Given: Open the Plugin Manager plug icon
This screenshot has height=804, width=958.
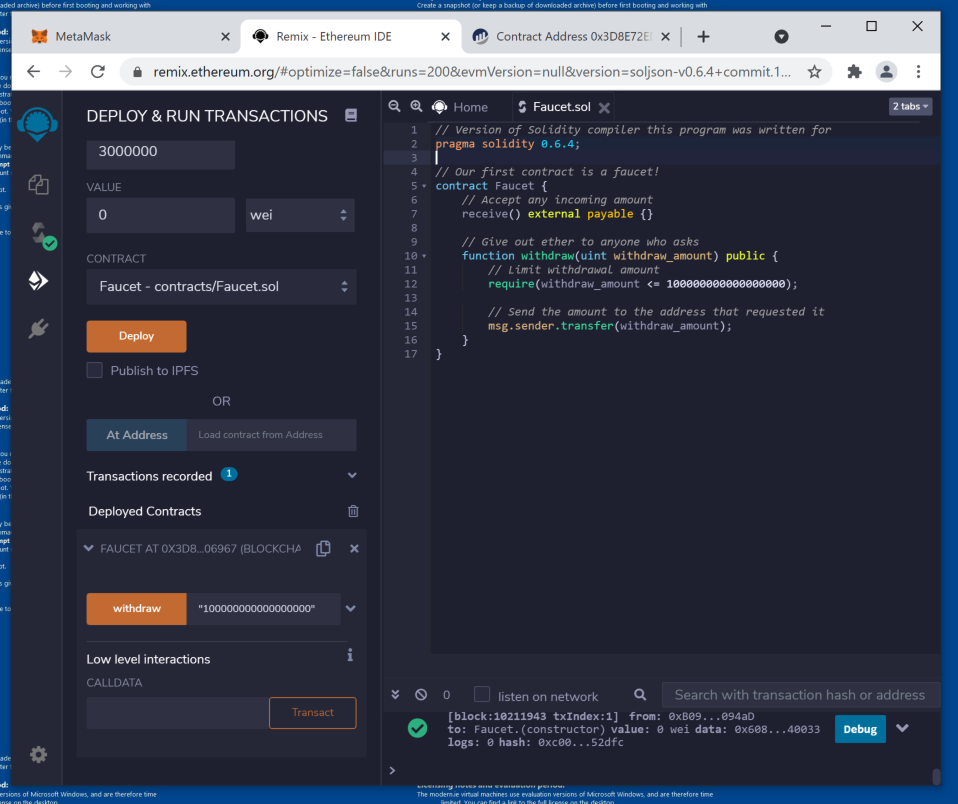Looking at the screenshot, I should (x=38, y=328).
